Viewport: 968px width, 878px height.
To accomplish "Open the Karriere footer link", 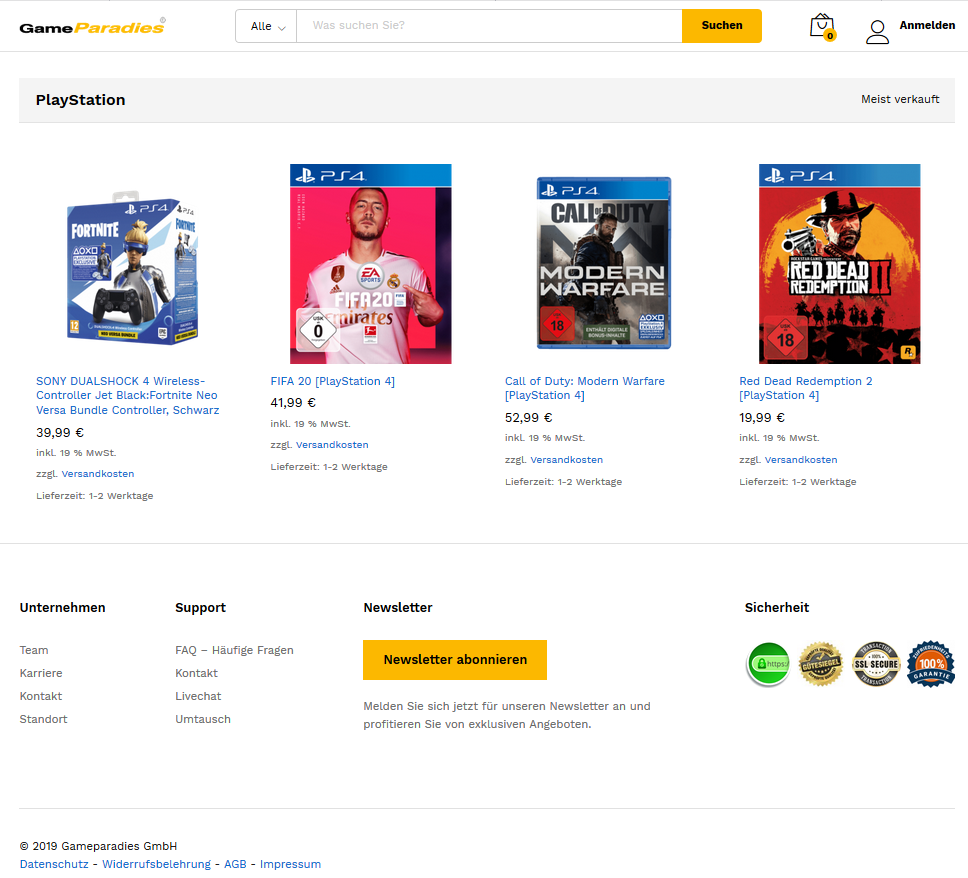I will 41,673.
